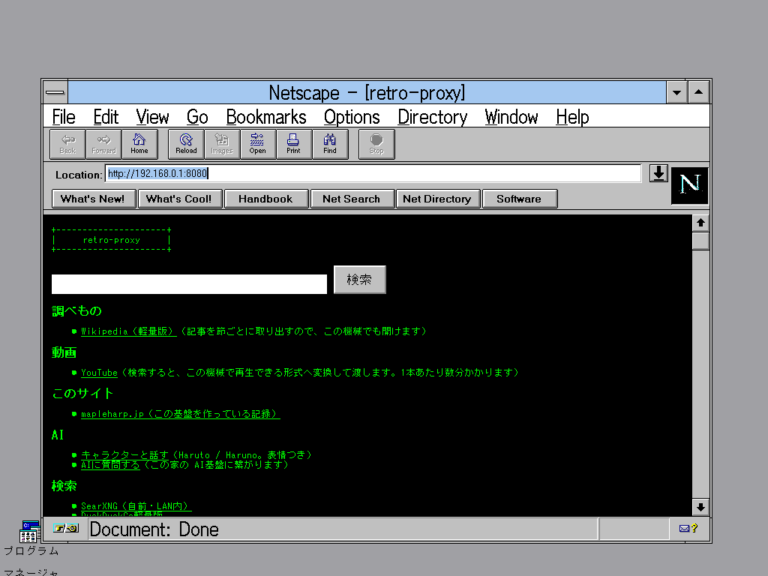The width and height of the screenshot is (768, 576).
Task: Click the Netscape - [retro-proxy] title bar
Action: (x=367, y=92)
